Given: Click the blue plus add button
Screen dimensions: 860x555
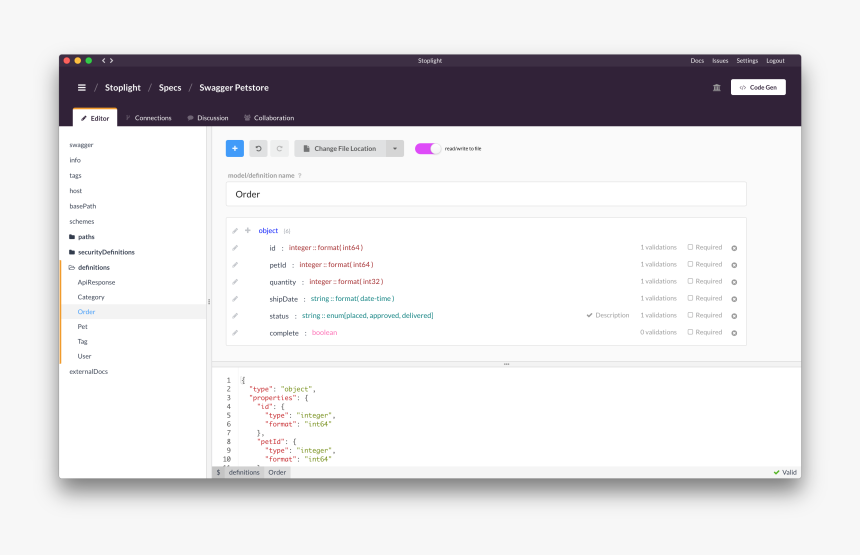Looking at the screenshot, I should [235, 149].
